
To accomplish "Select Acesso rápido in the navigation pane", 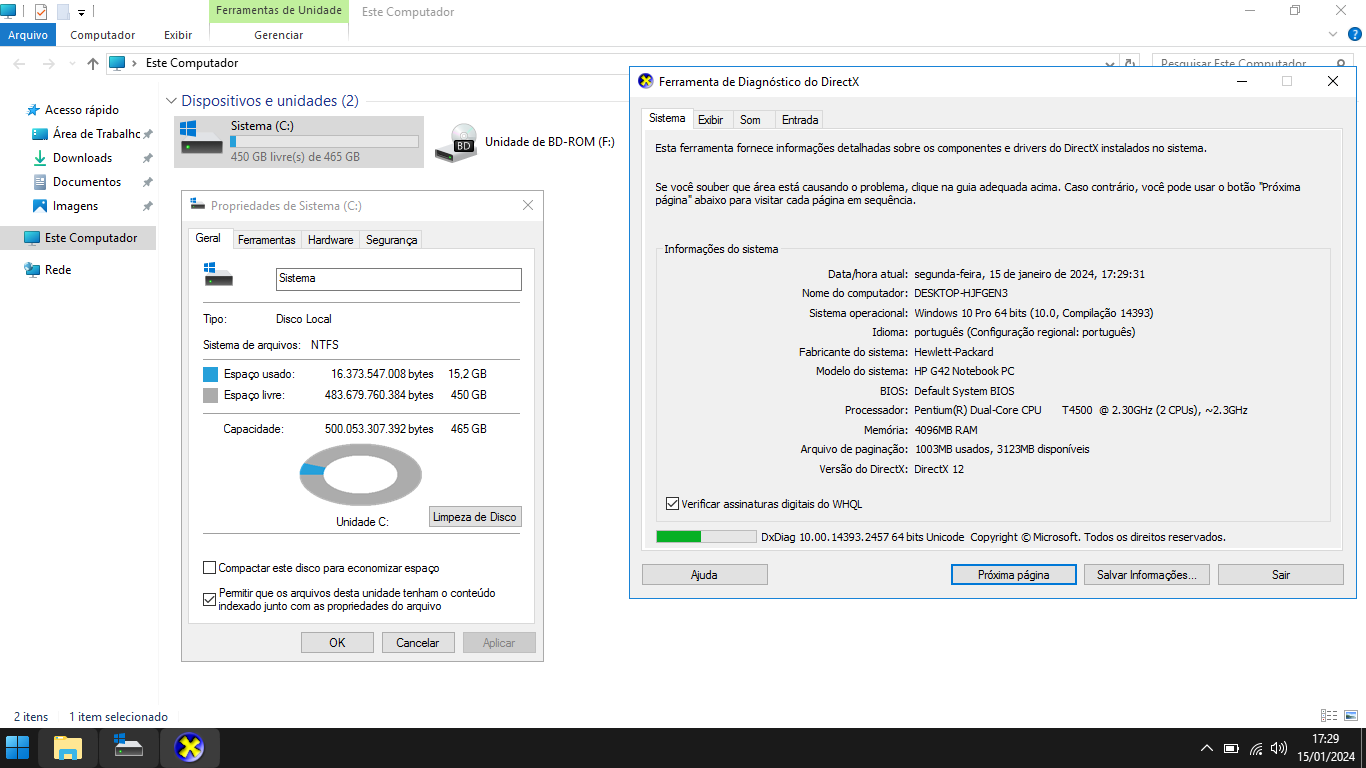I will point(81,110).
